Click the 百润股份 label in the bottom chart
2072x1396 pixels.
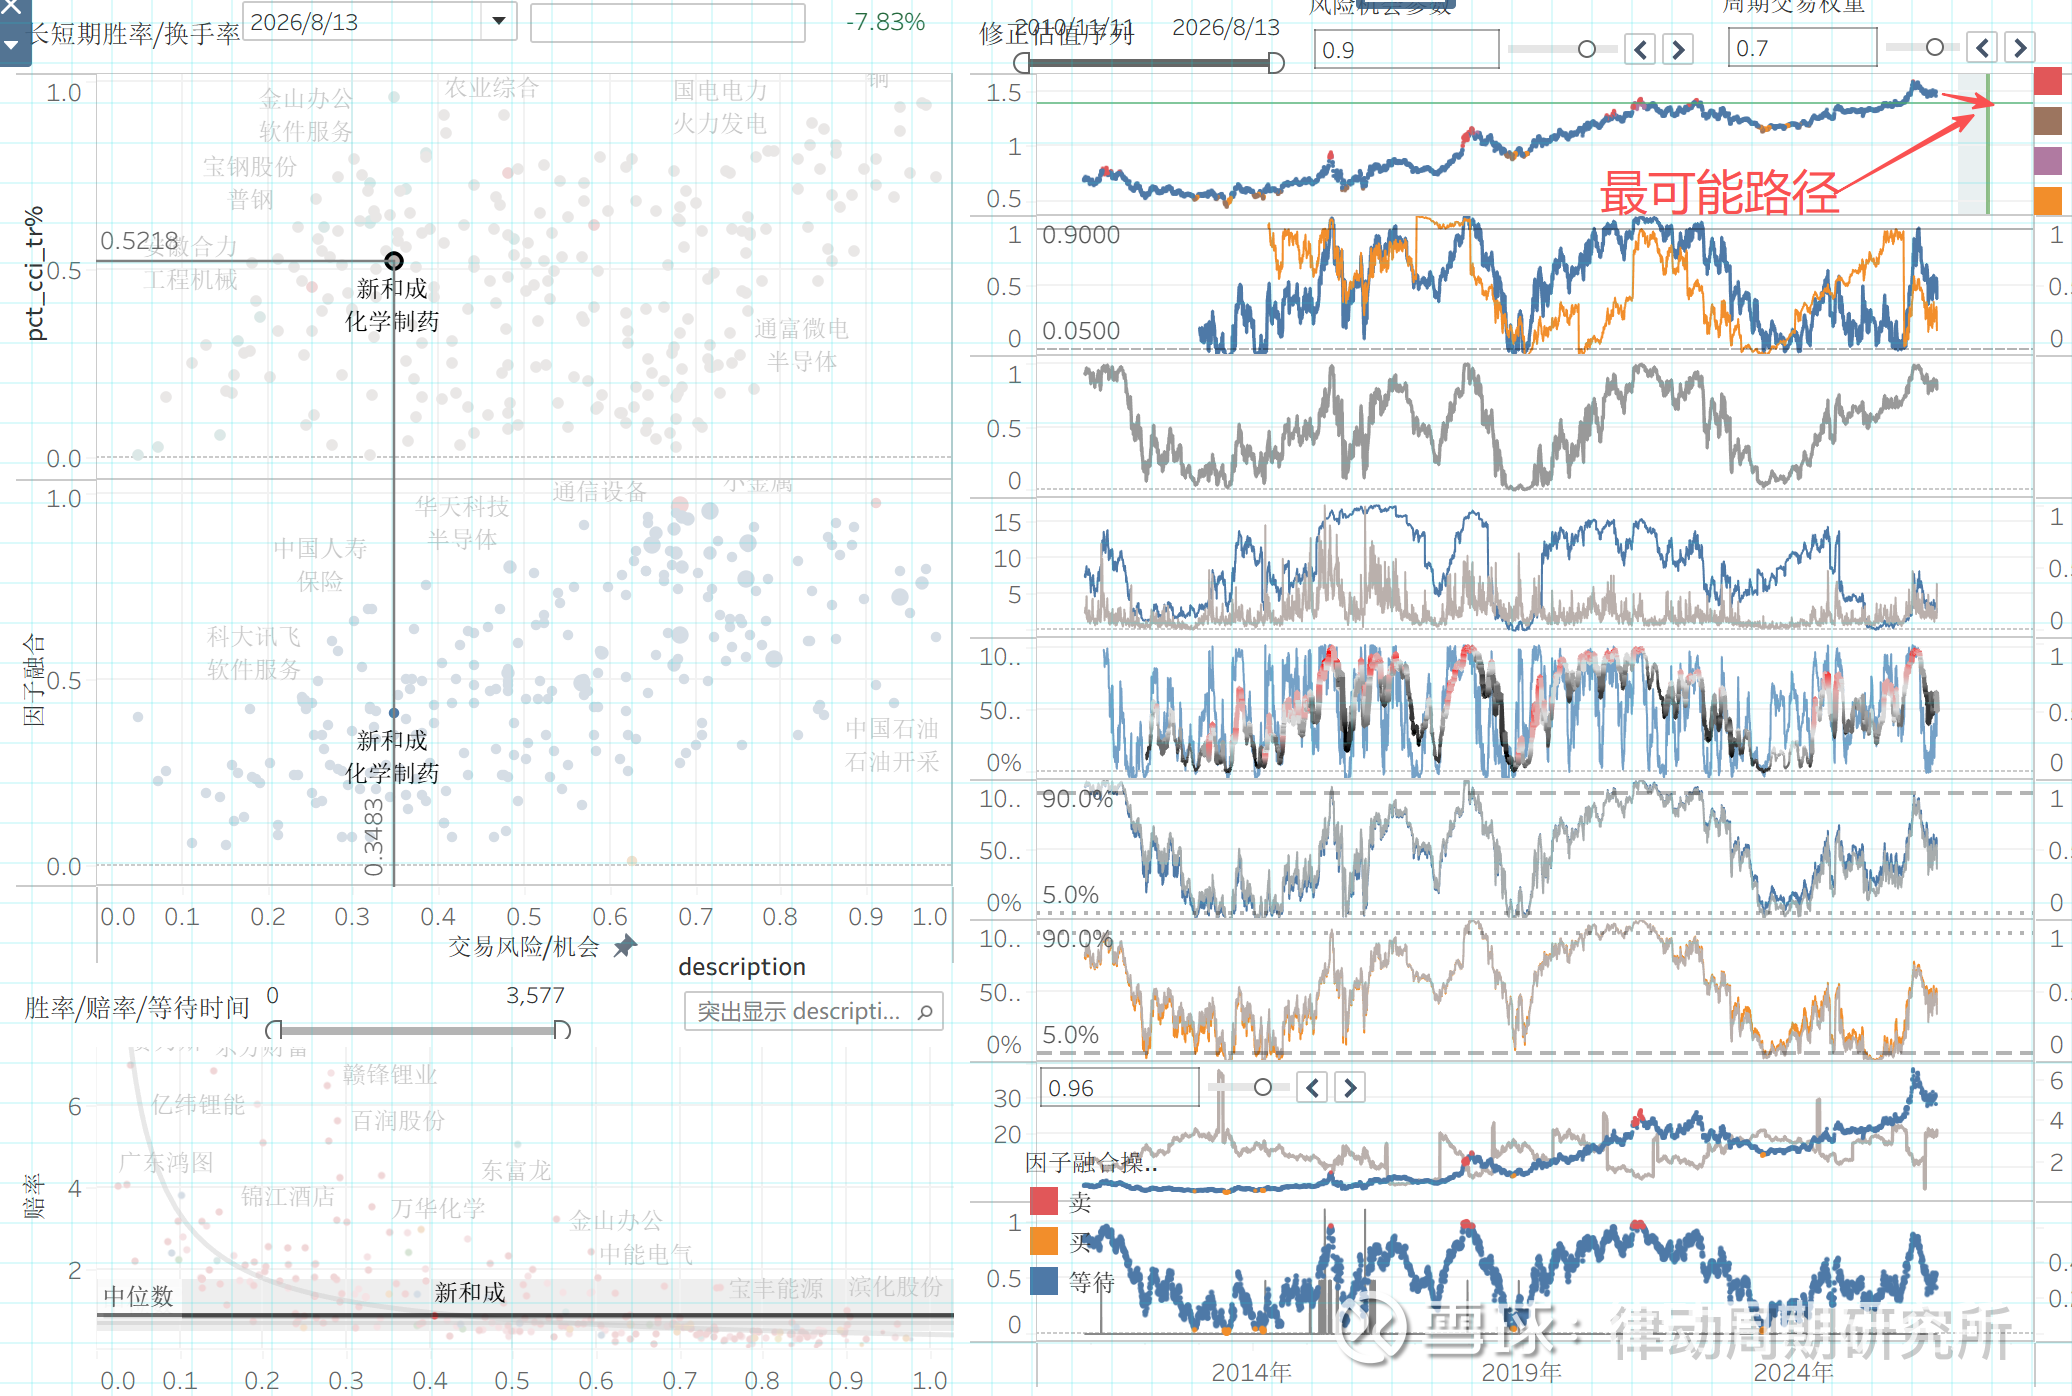[398, 1121]
